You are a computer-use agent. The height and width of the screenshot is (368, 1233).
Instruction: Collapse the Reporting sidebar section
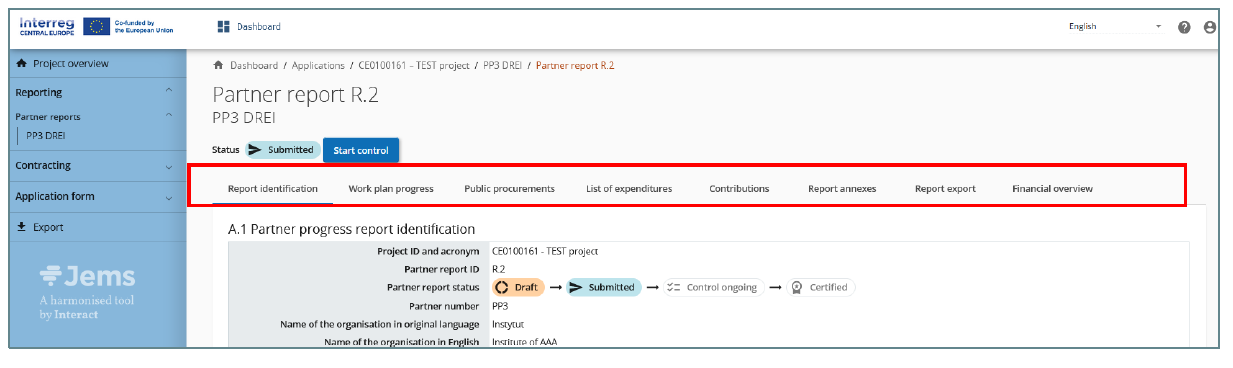click(169, 92)
